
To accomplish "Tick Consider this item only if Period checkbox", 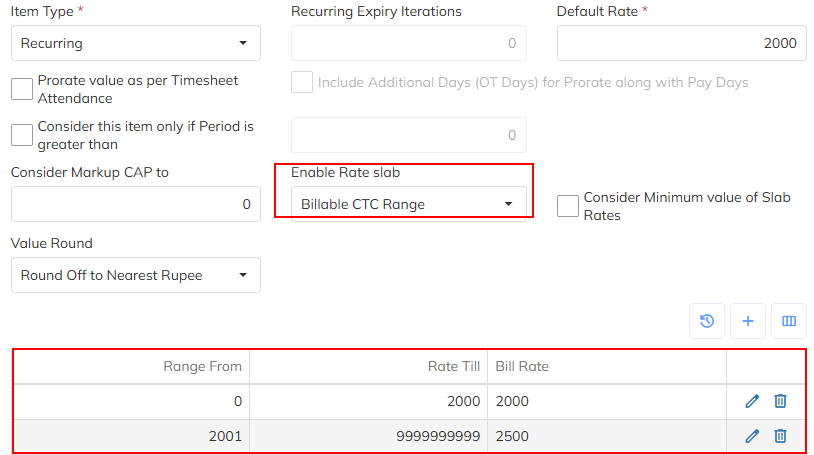I will pos(22,135).
